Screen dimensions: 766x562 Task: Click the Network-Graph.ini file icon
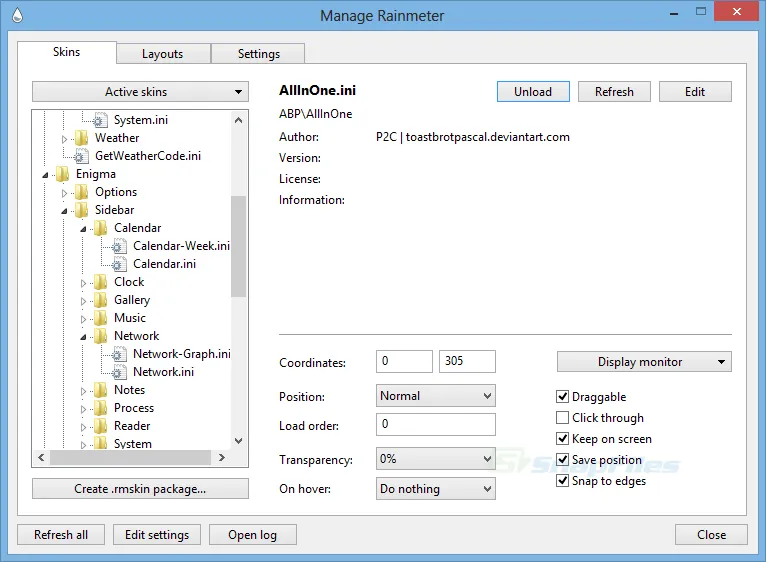coord(119,354)
